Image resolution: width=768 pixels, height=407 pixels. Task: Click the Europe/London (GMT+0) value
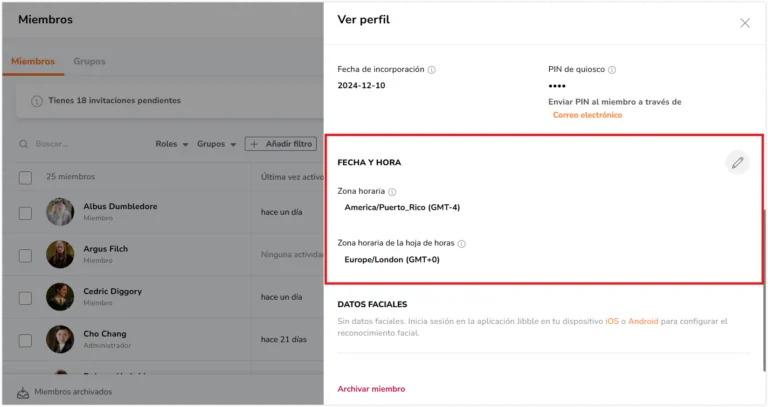392,260
